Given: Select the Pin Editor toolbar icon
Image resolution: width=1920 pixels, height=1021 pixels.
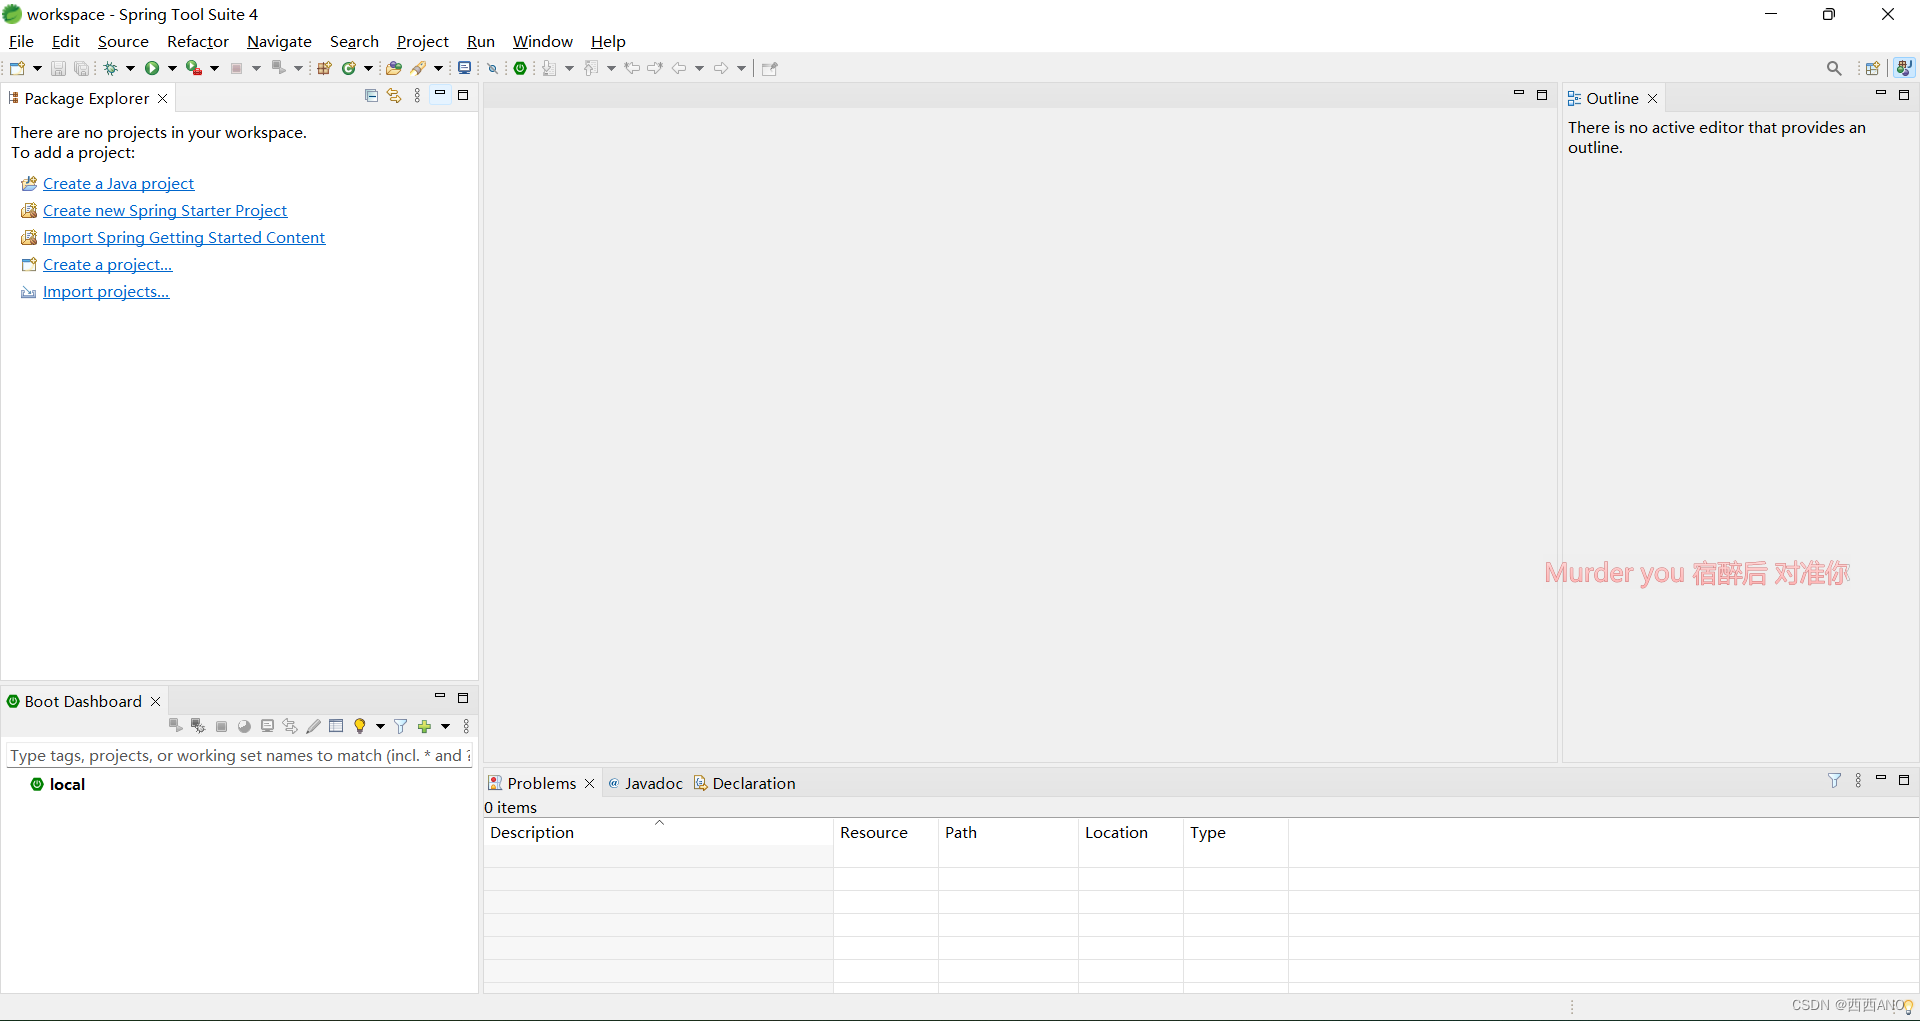Looking at the screenshot, I should 769,68.
